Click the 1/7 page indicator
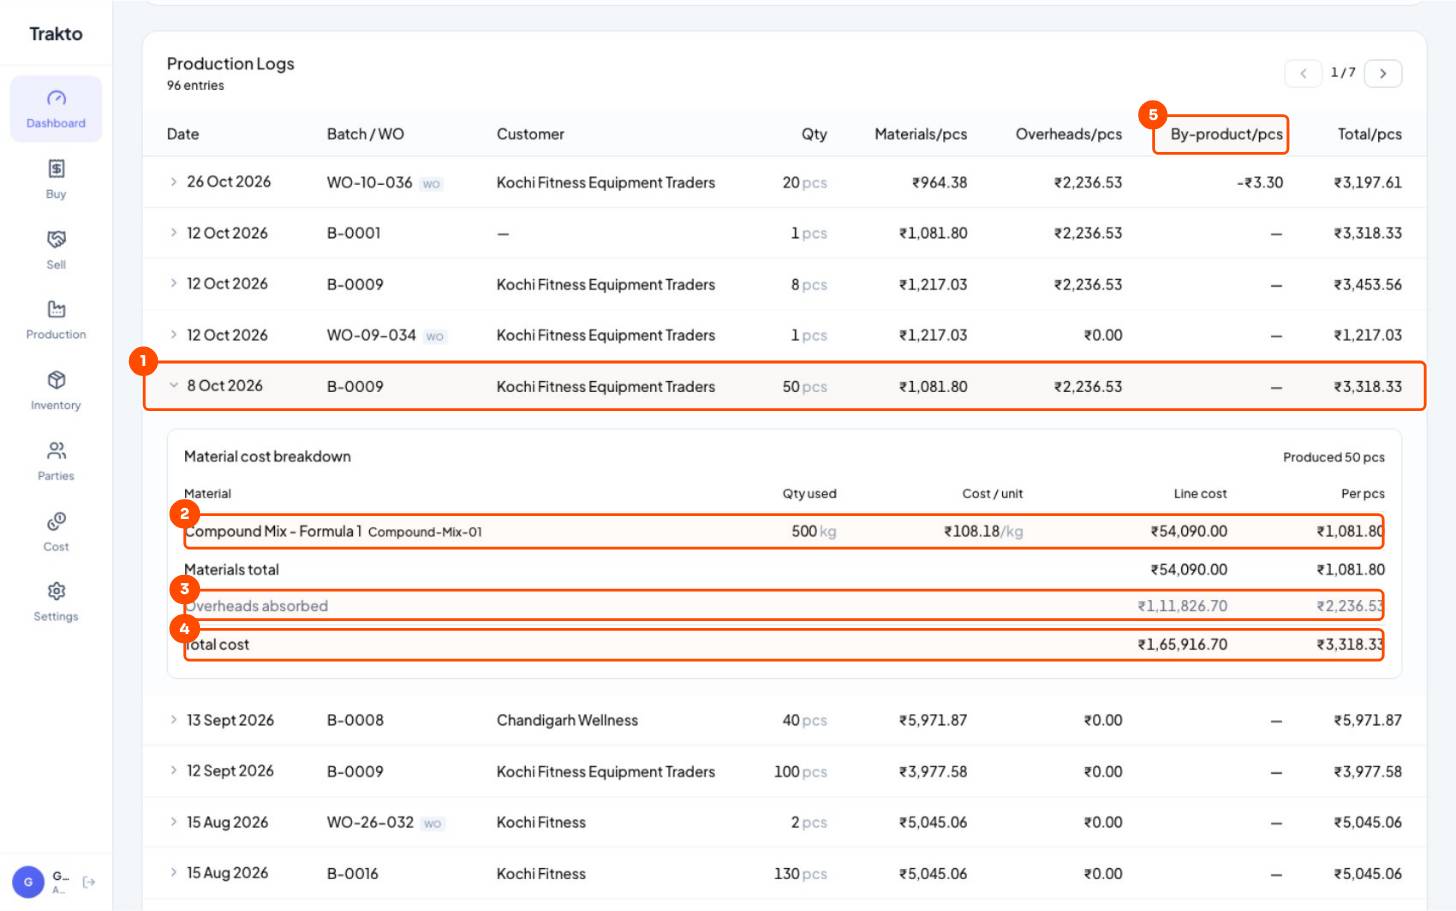This screenshot has width=1456, height=911. click(1343, 73)
